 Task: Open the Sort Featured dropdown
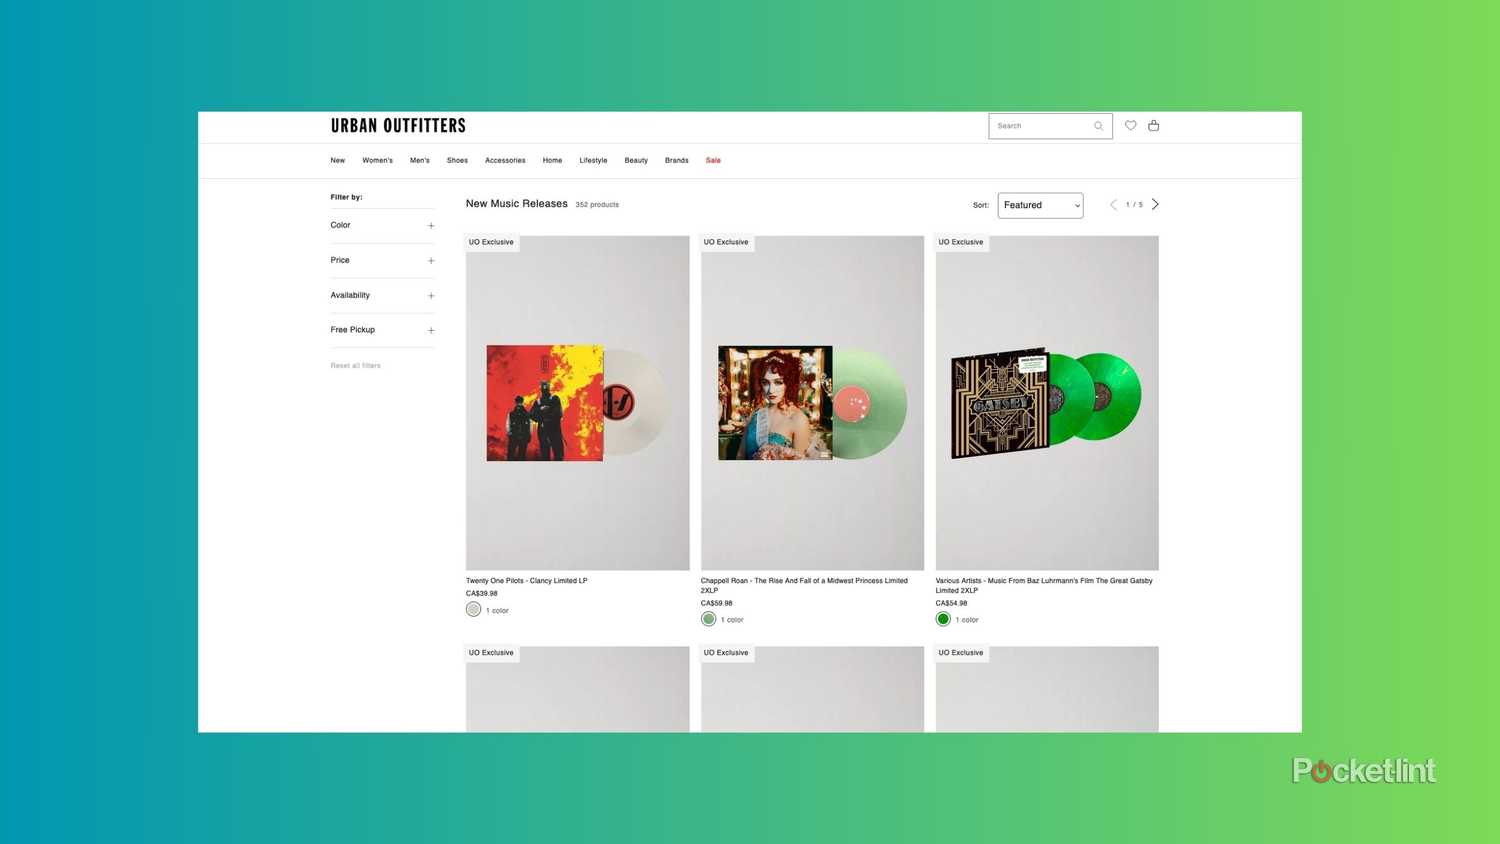click(x=1040, y=205)
